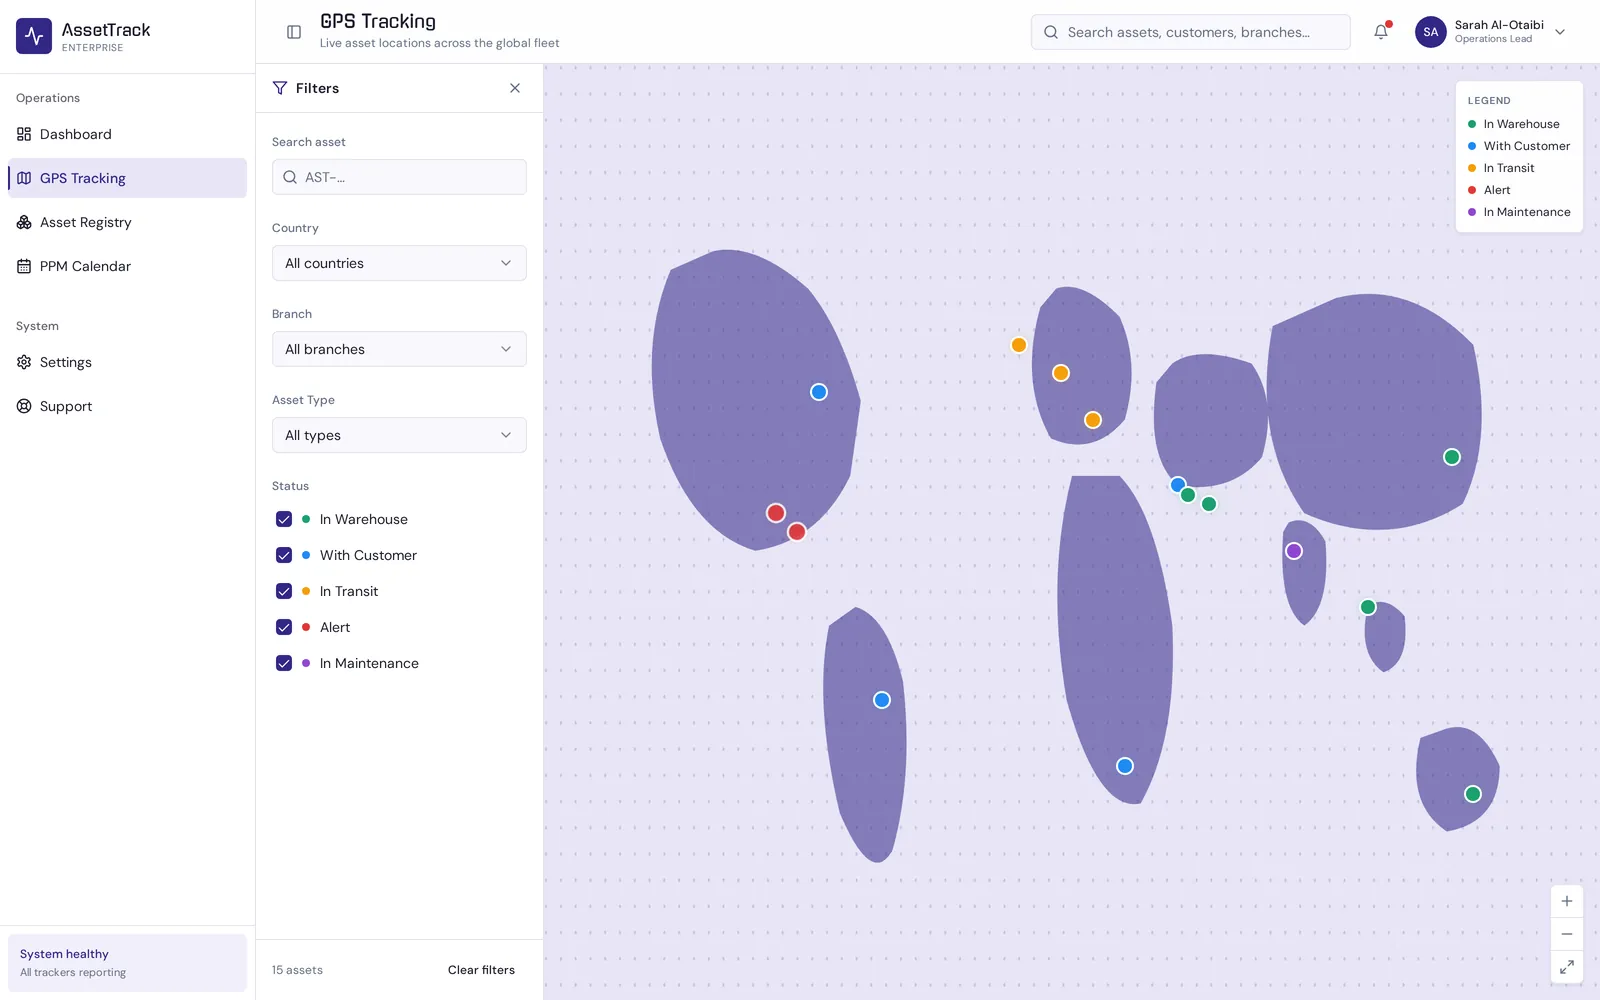Click the 'Live asset locations' subtitle
1600x1000 pixels.
tap(439, 43)
